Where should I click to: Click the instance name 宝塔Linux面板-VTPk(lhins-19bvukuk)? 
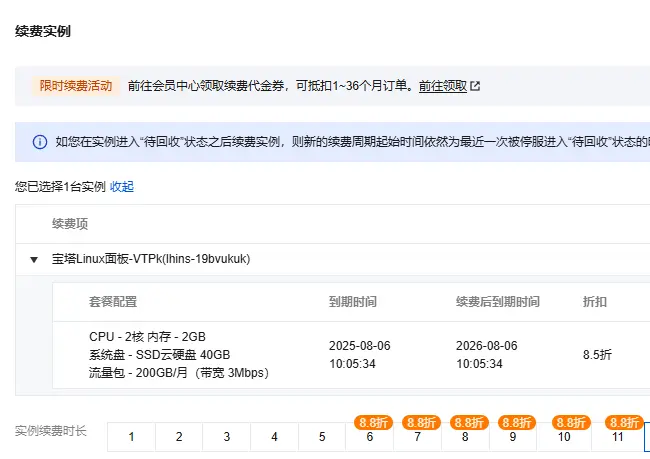tap(151, 259)
